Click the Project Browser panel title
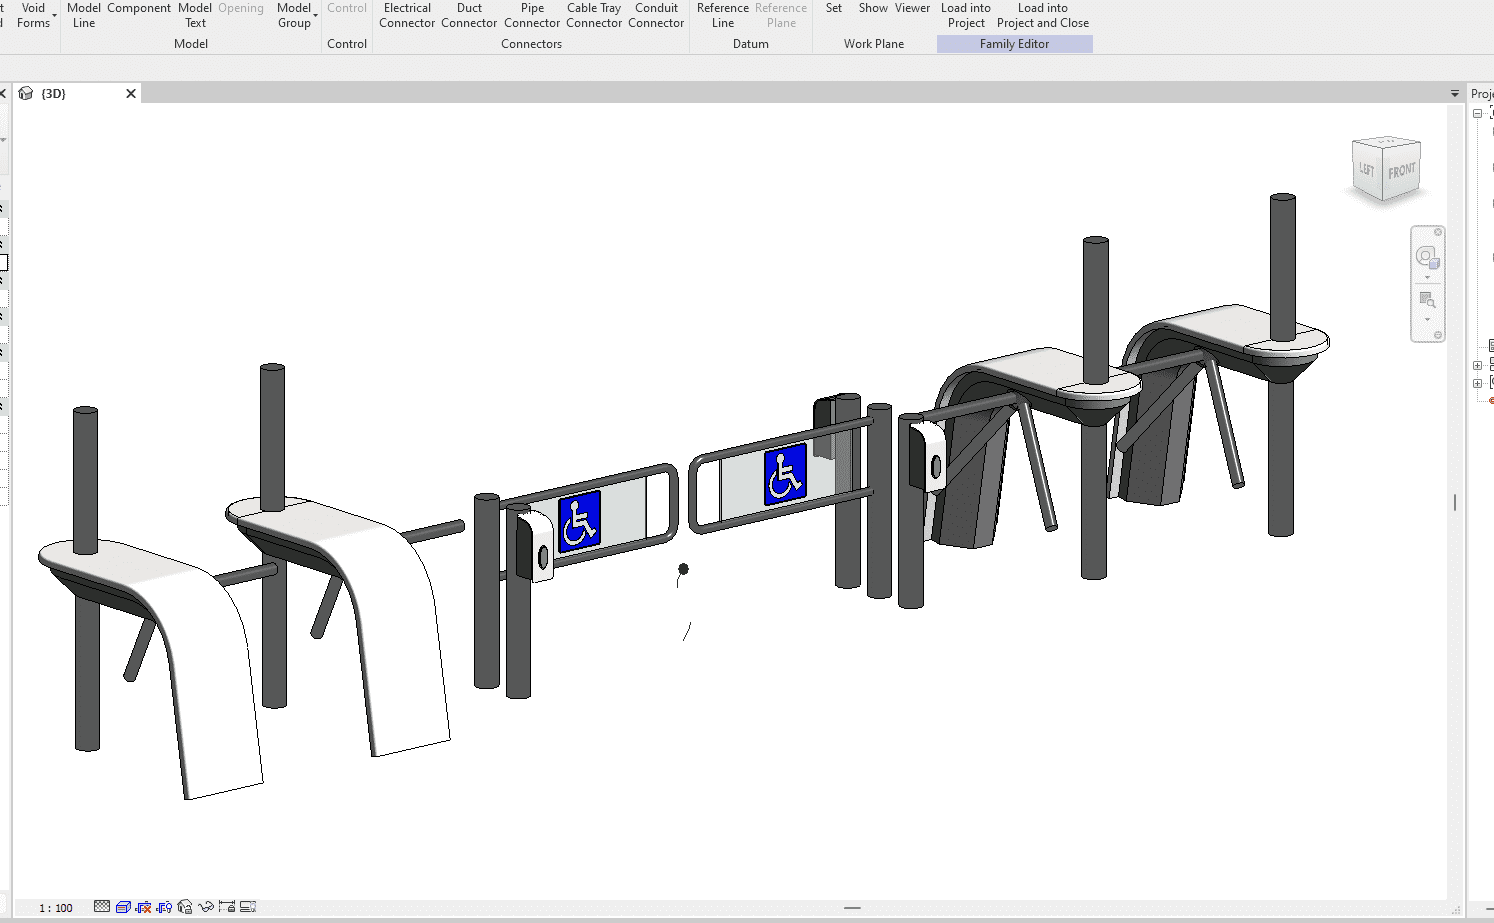1494x923 pixels. tap(1482, 93)
